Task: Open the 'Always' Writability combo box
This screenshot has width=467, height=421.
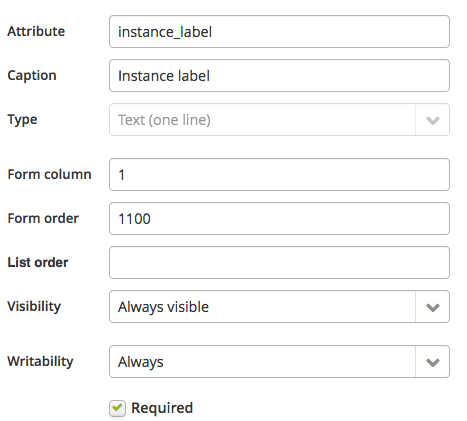Action: point(279,362)
